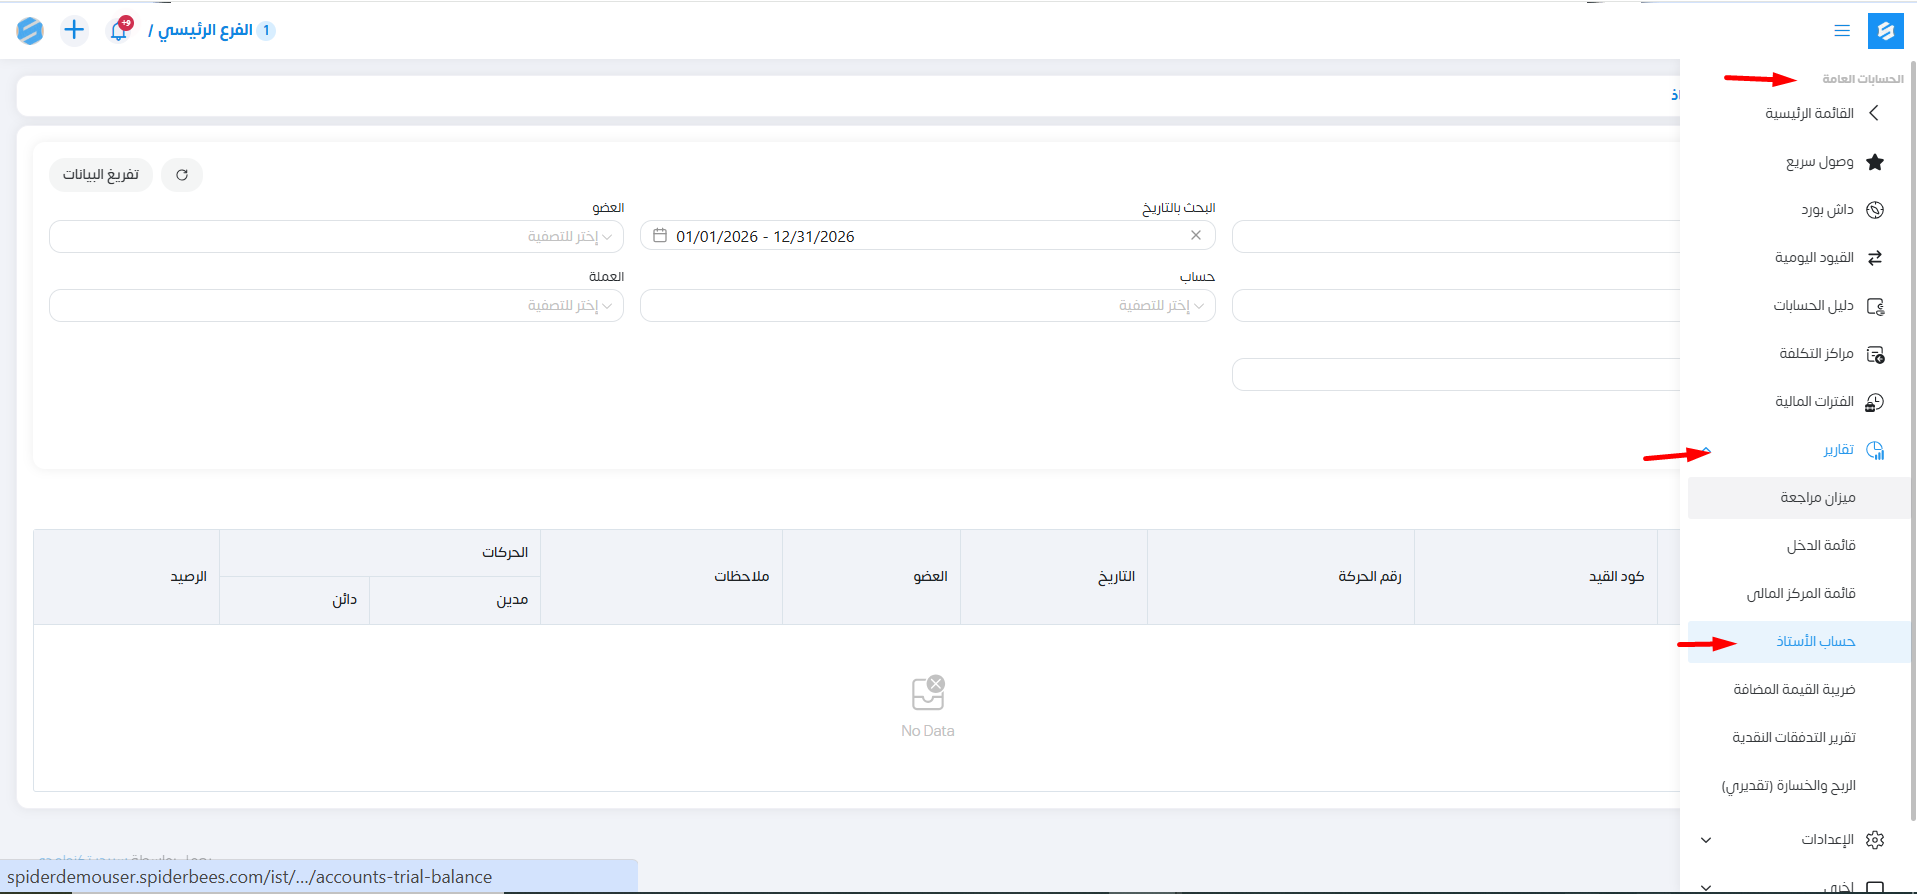This screenshot has width=1917, height=894.
Task: Open the حساب account dropdown
Action: click(x=927, y=306)
